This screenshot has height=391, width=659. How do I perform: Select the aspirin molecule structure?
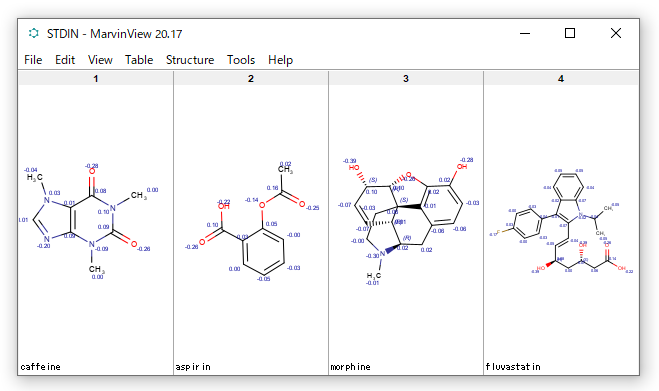252,221
